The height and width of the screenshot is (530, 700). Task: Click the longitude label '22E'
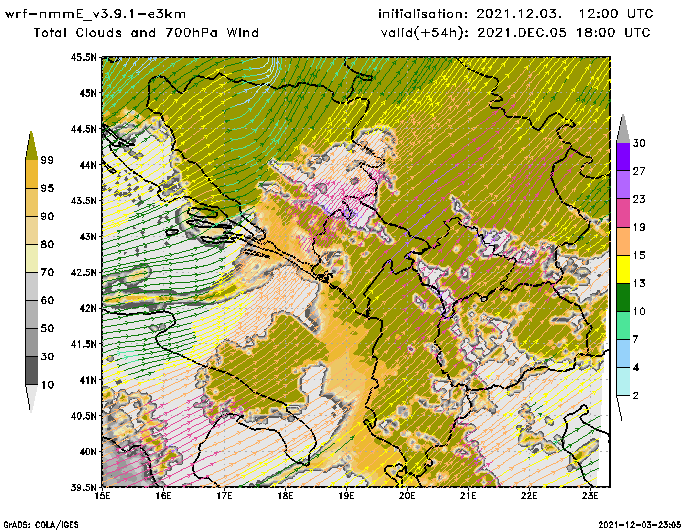(x=529, y=496)
